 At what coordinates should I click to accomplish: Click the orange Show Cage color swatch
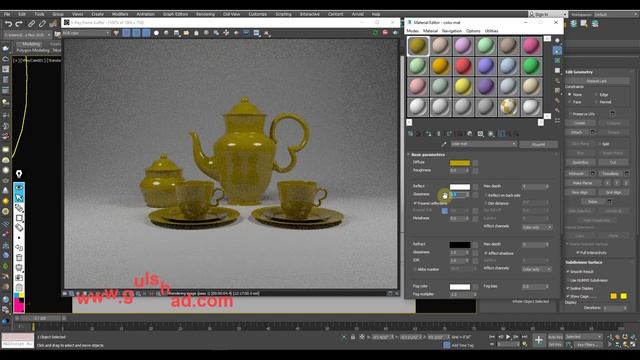[x=613, y=296]
